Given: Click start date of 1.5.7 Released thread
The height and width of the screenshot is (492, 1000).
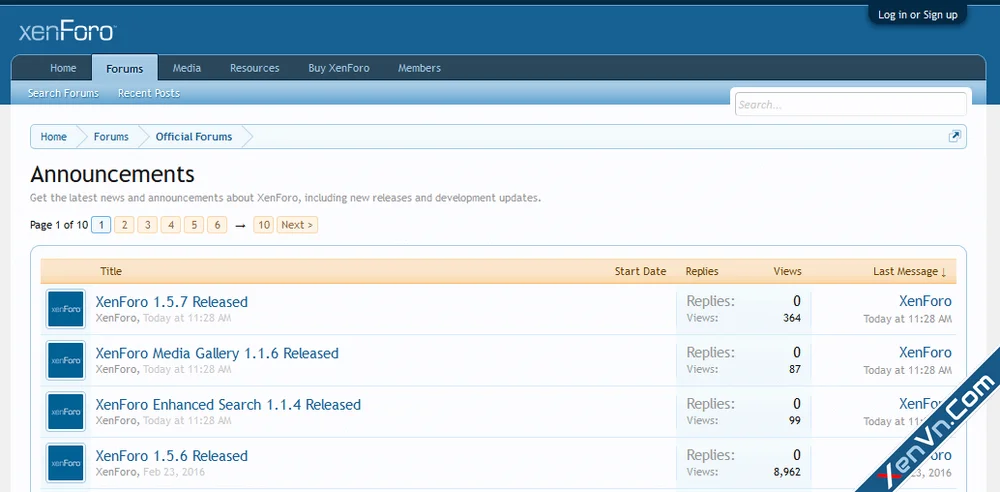Looking at the screenshot, I should coord(187,318).
